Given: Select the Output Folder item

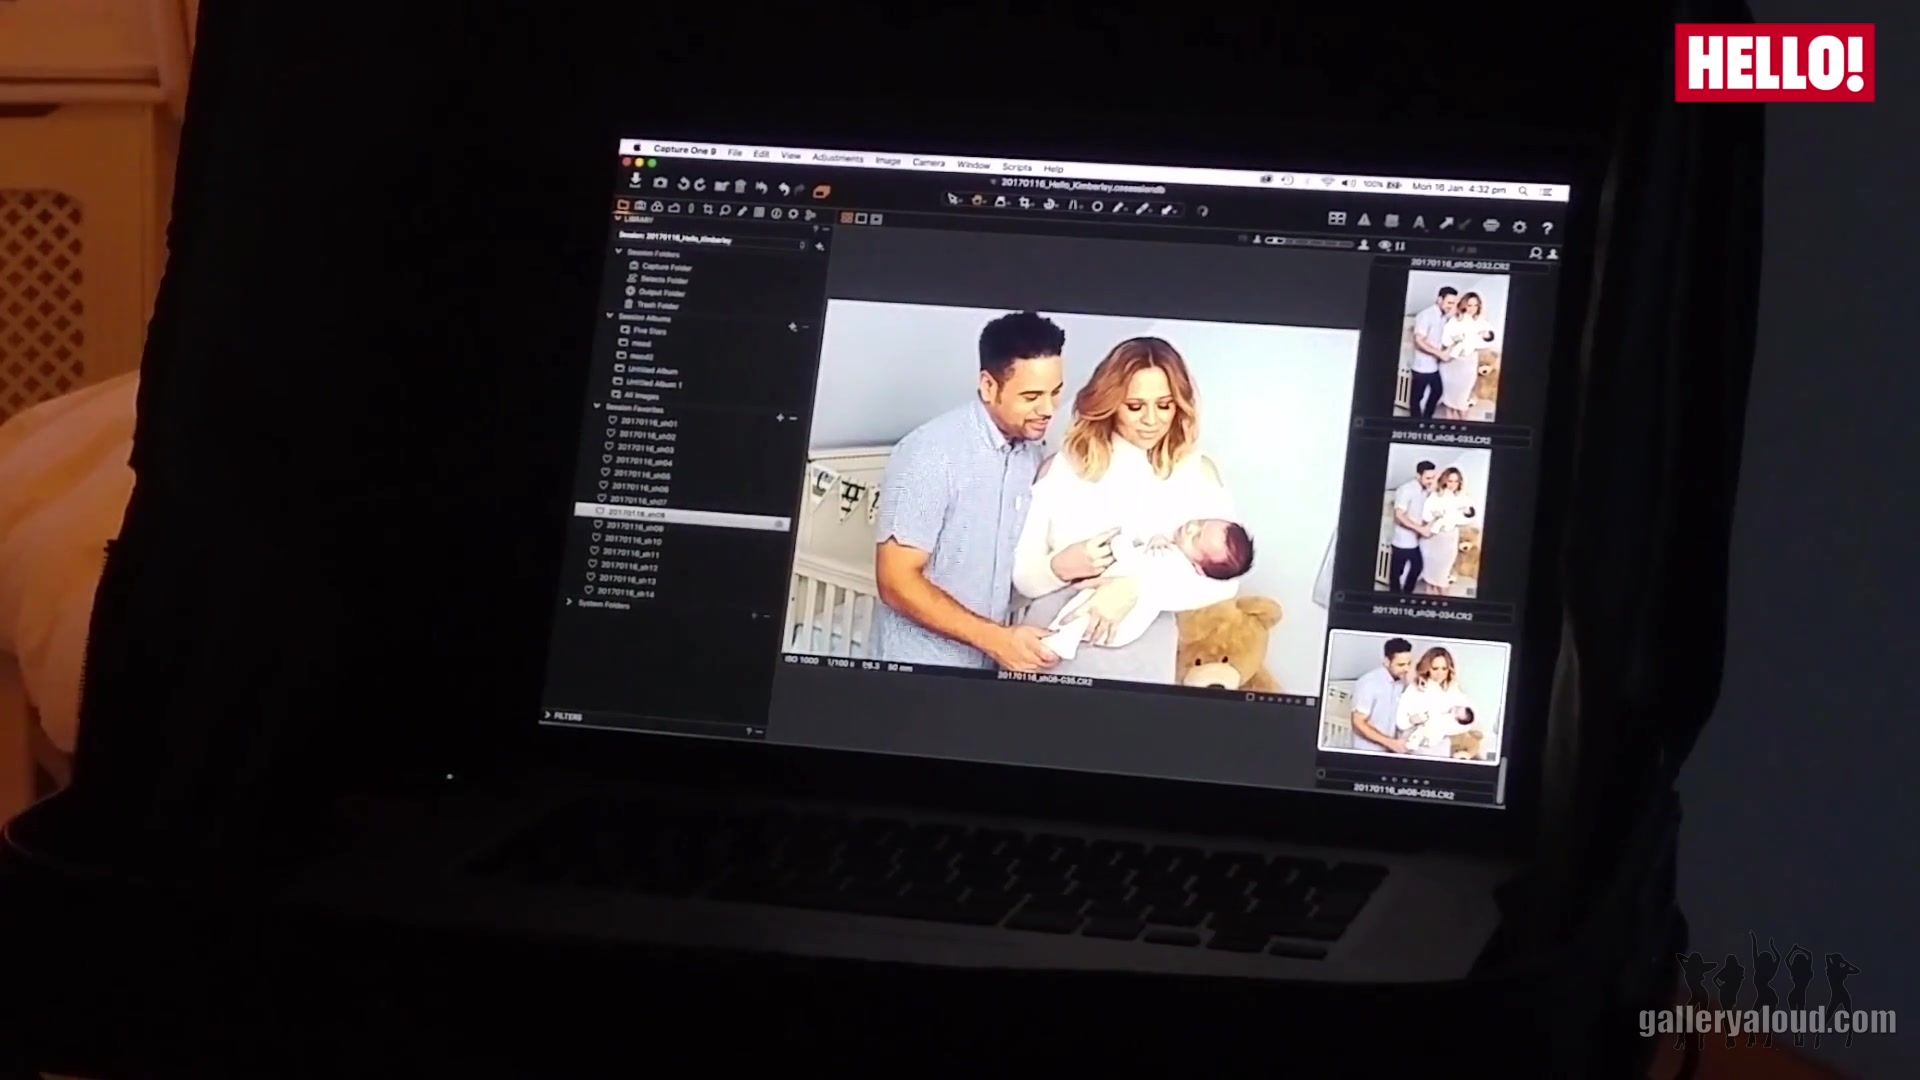Looking at the screenshot, I should 656,292.
